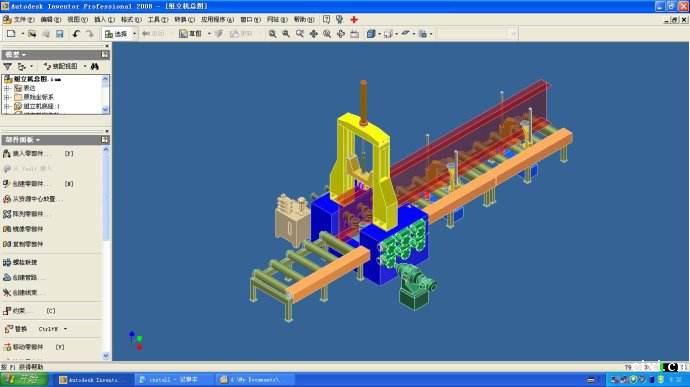Click the Zoom All magnifier icon
Viewport: 690px width, 387px height.
(272, 34)
